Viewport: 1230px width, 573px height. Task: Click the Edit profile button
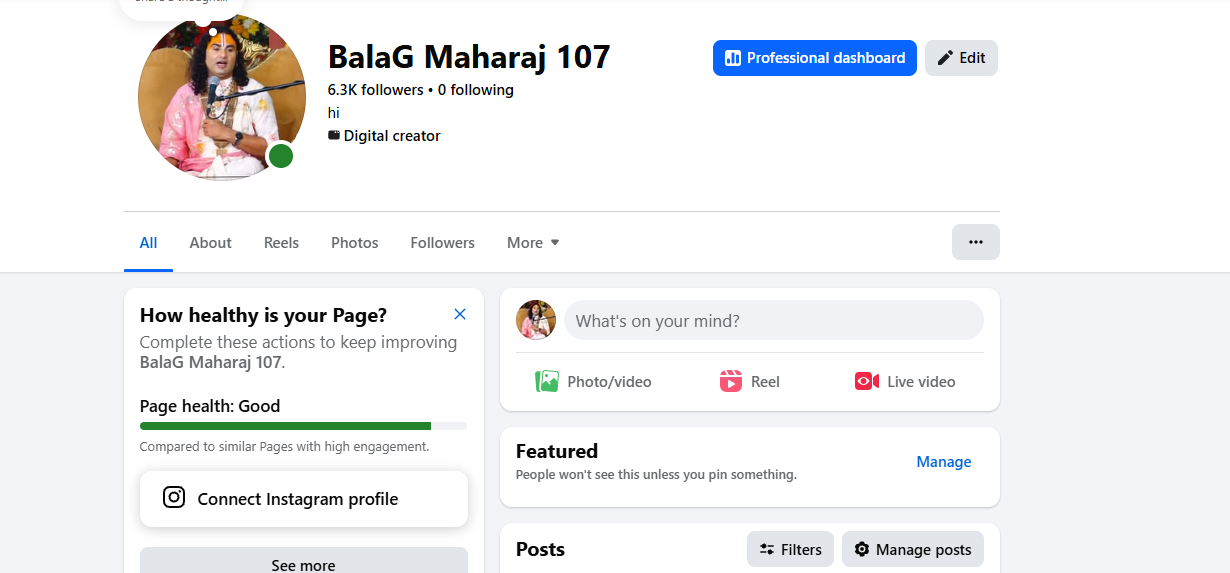961,58
